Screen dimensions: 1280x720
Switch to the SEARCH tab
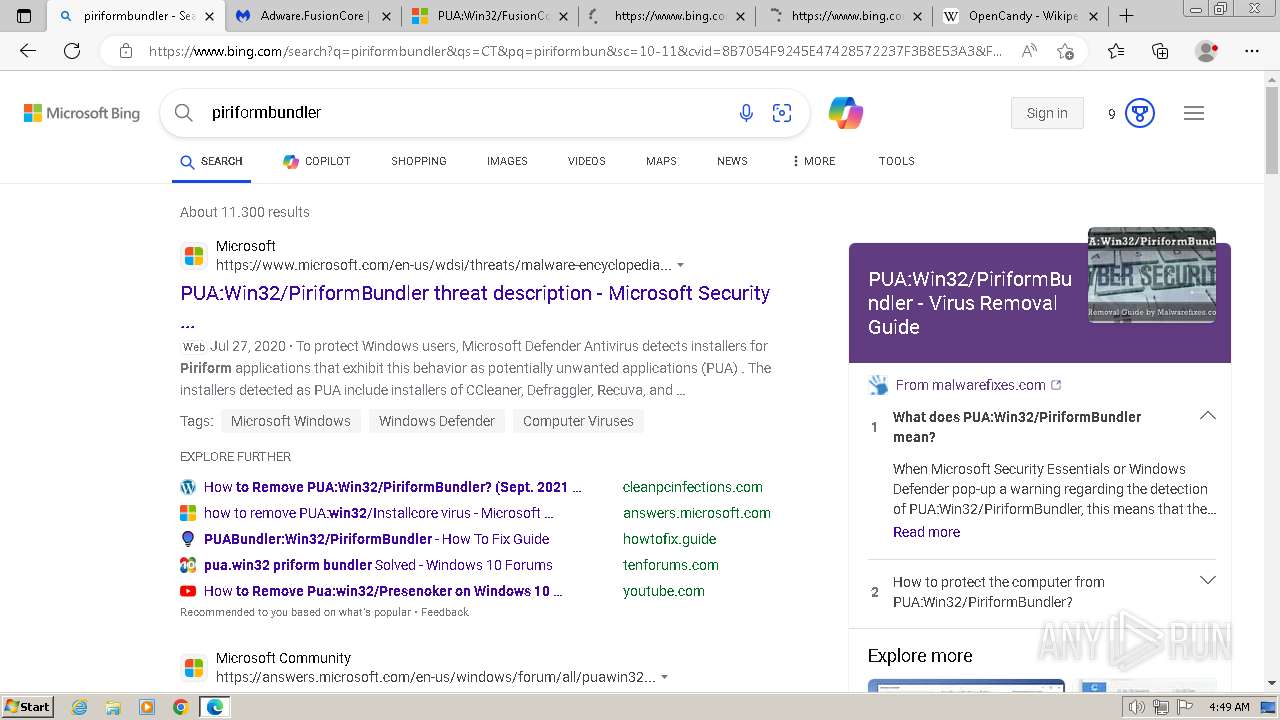[x=211, y=161]
